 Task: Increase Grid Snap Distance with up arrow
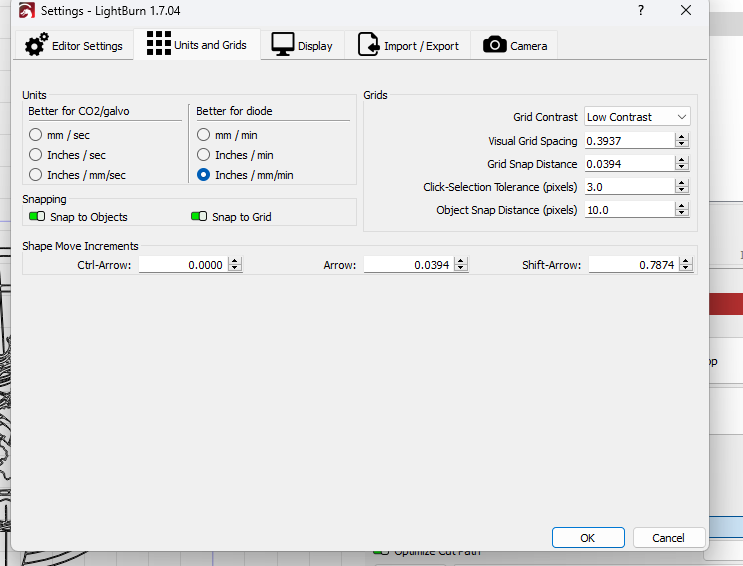[x=682, y=160]
